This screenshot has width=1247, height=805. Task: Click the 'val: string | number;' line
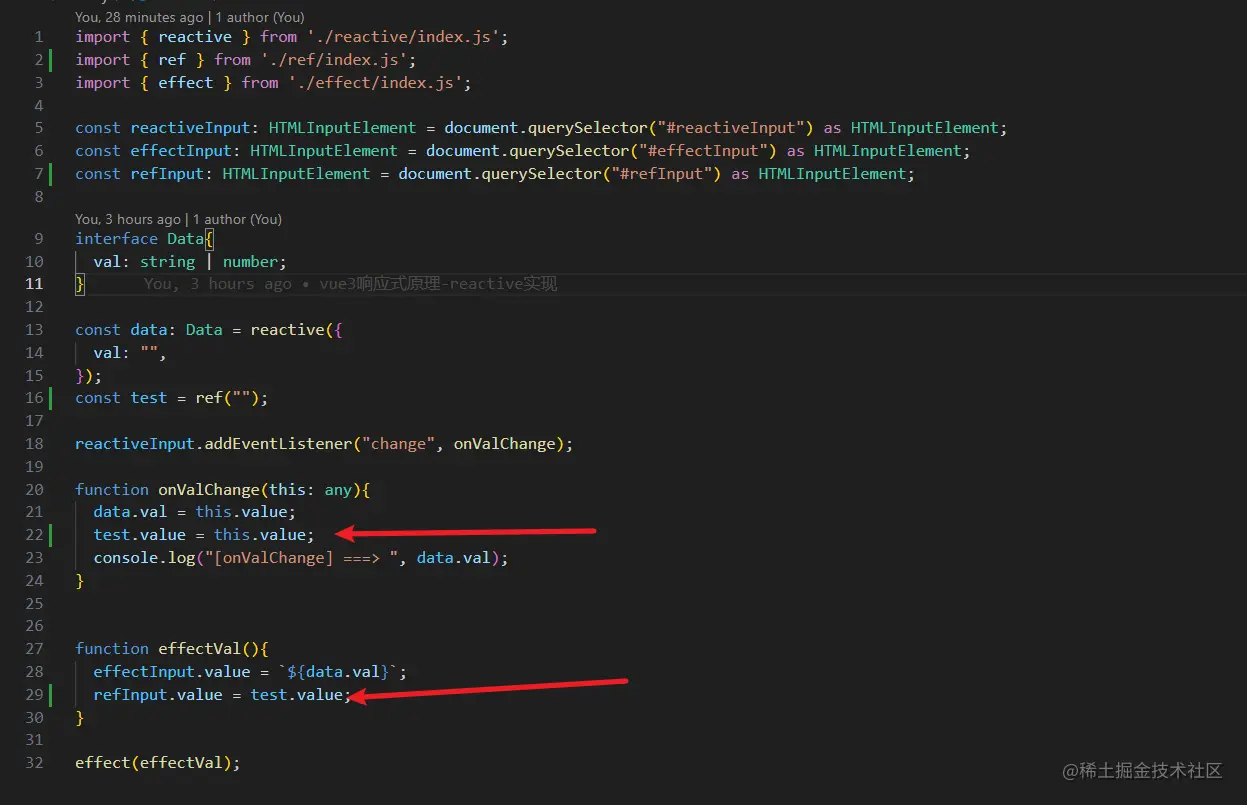(x=190, y=262)
